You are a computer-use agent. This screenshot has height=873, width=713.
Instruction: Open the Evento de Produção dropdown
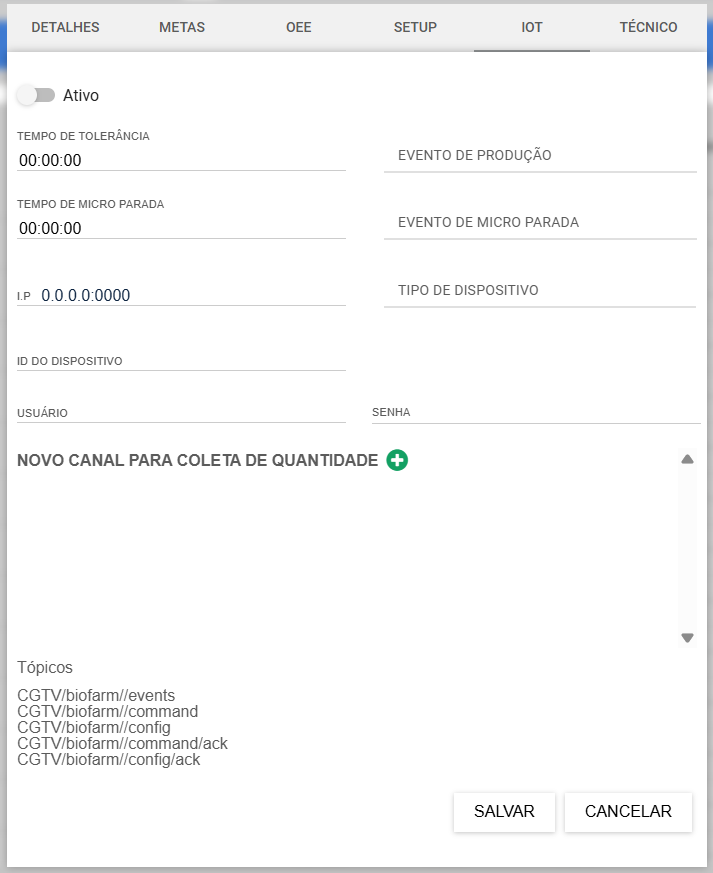click(x=540, y=156)
